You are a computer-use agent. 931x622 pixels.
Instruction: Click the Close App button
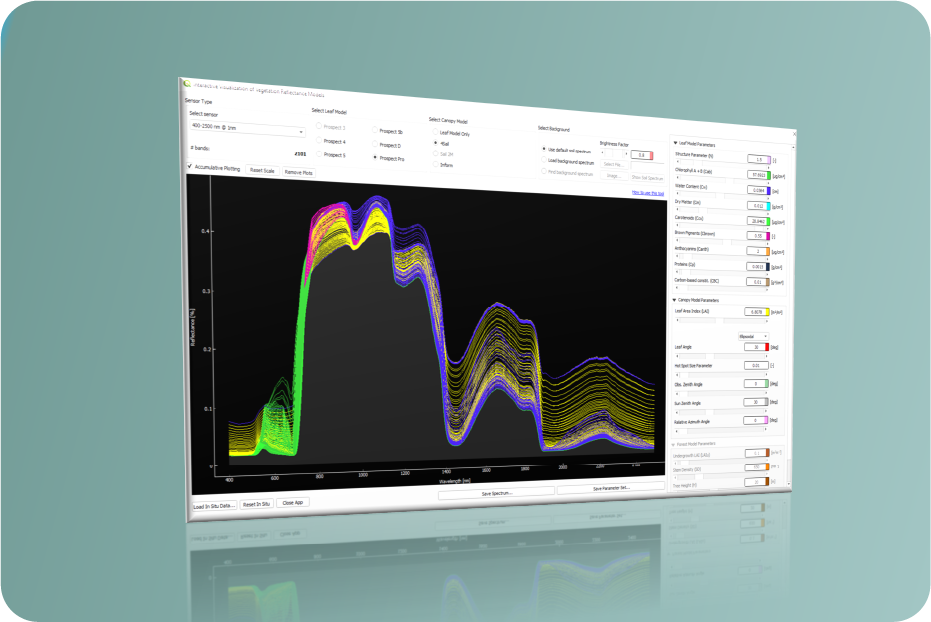[293, 502]
